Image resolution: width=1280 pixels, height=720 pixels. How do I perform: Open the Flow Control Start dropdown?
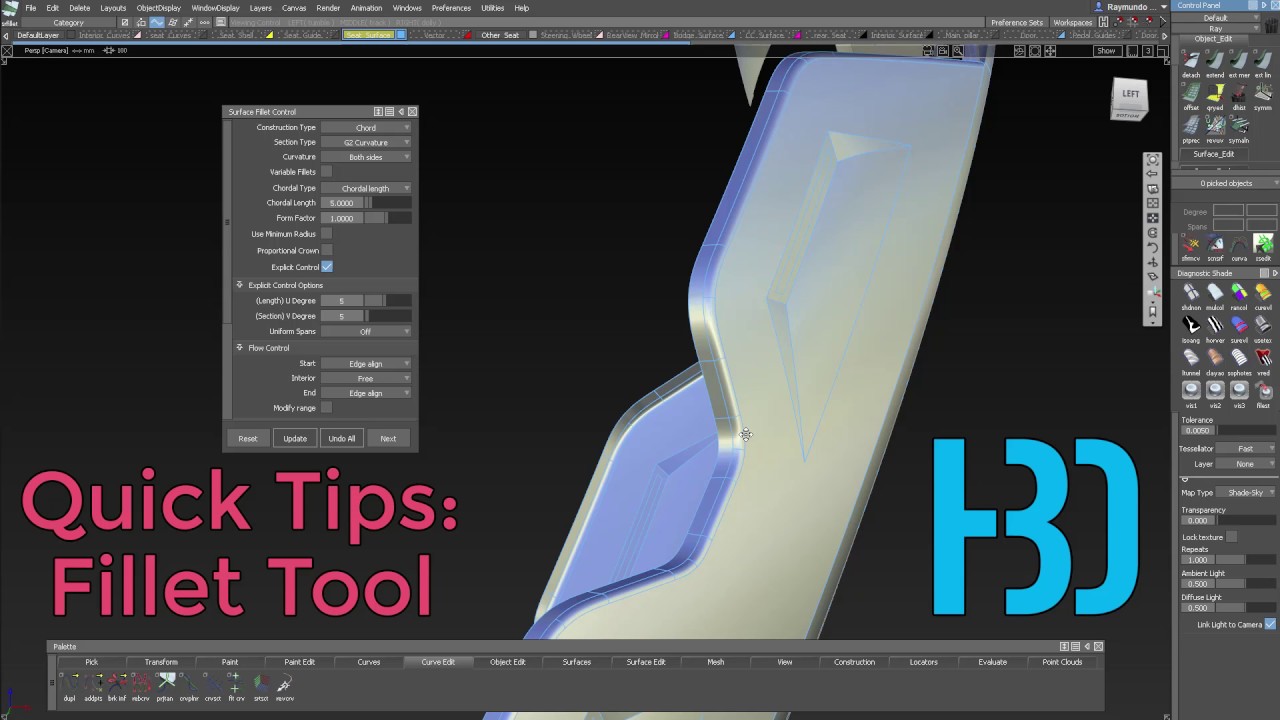366,364
